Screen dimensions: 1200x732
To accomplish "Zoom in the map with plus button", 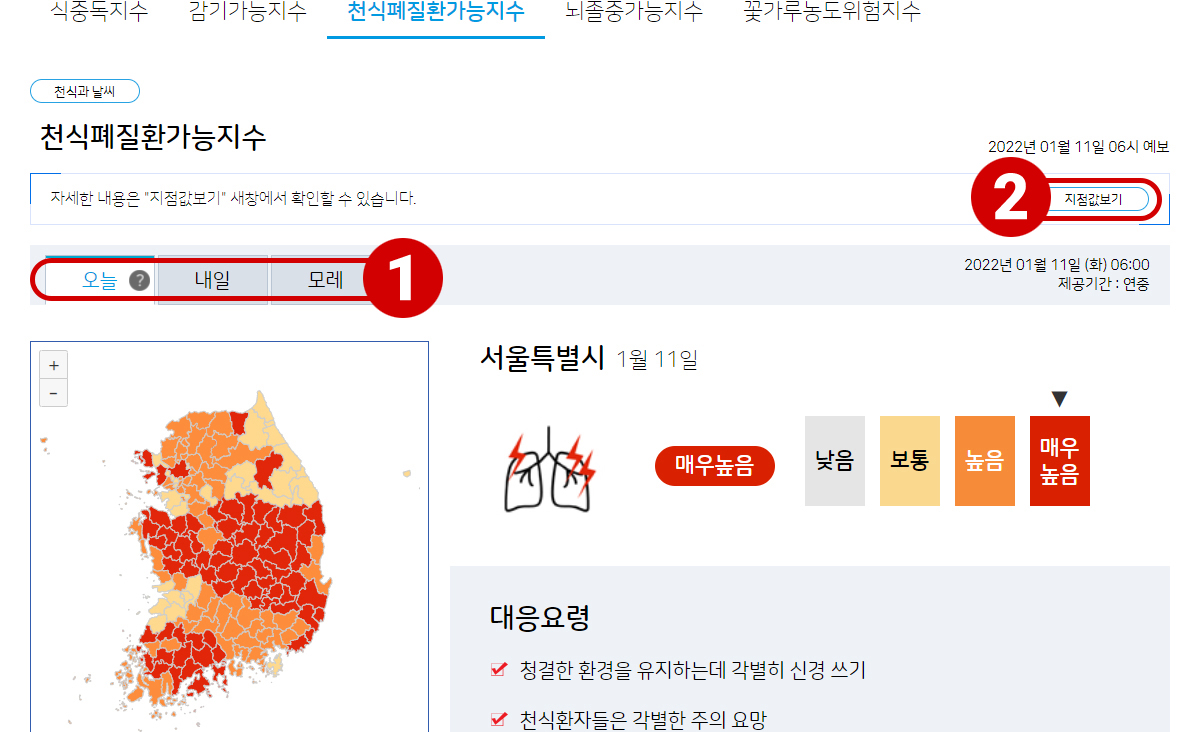I will [53, 364].
